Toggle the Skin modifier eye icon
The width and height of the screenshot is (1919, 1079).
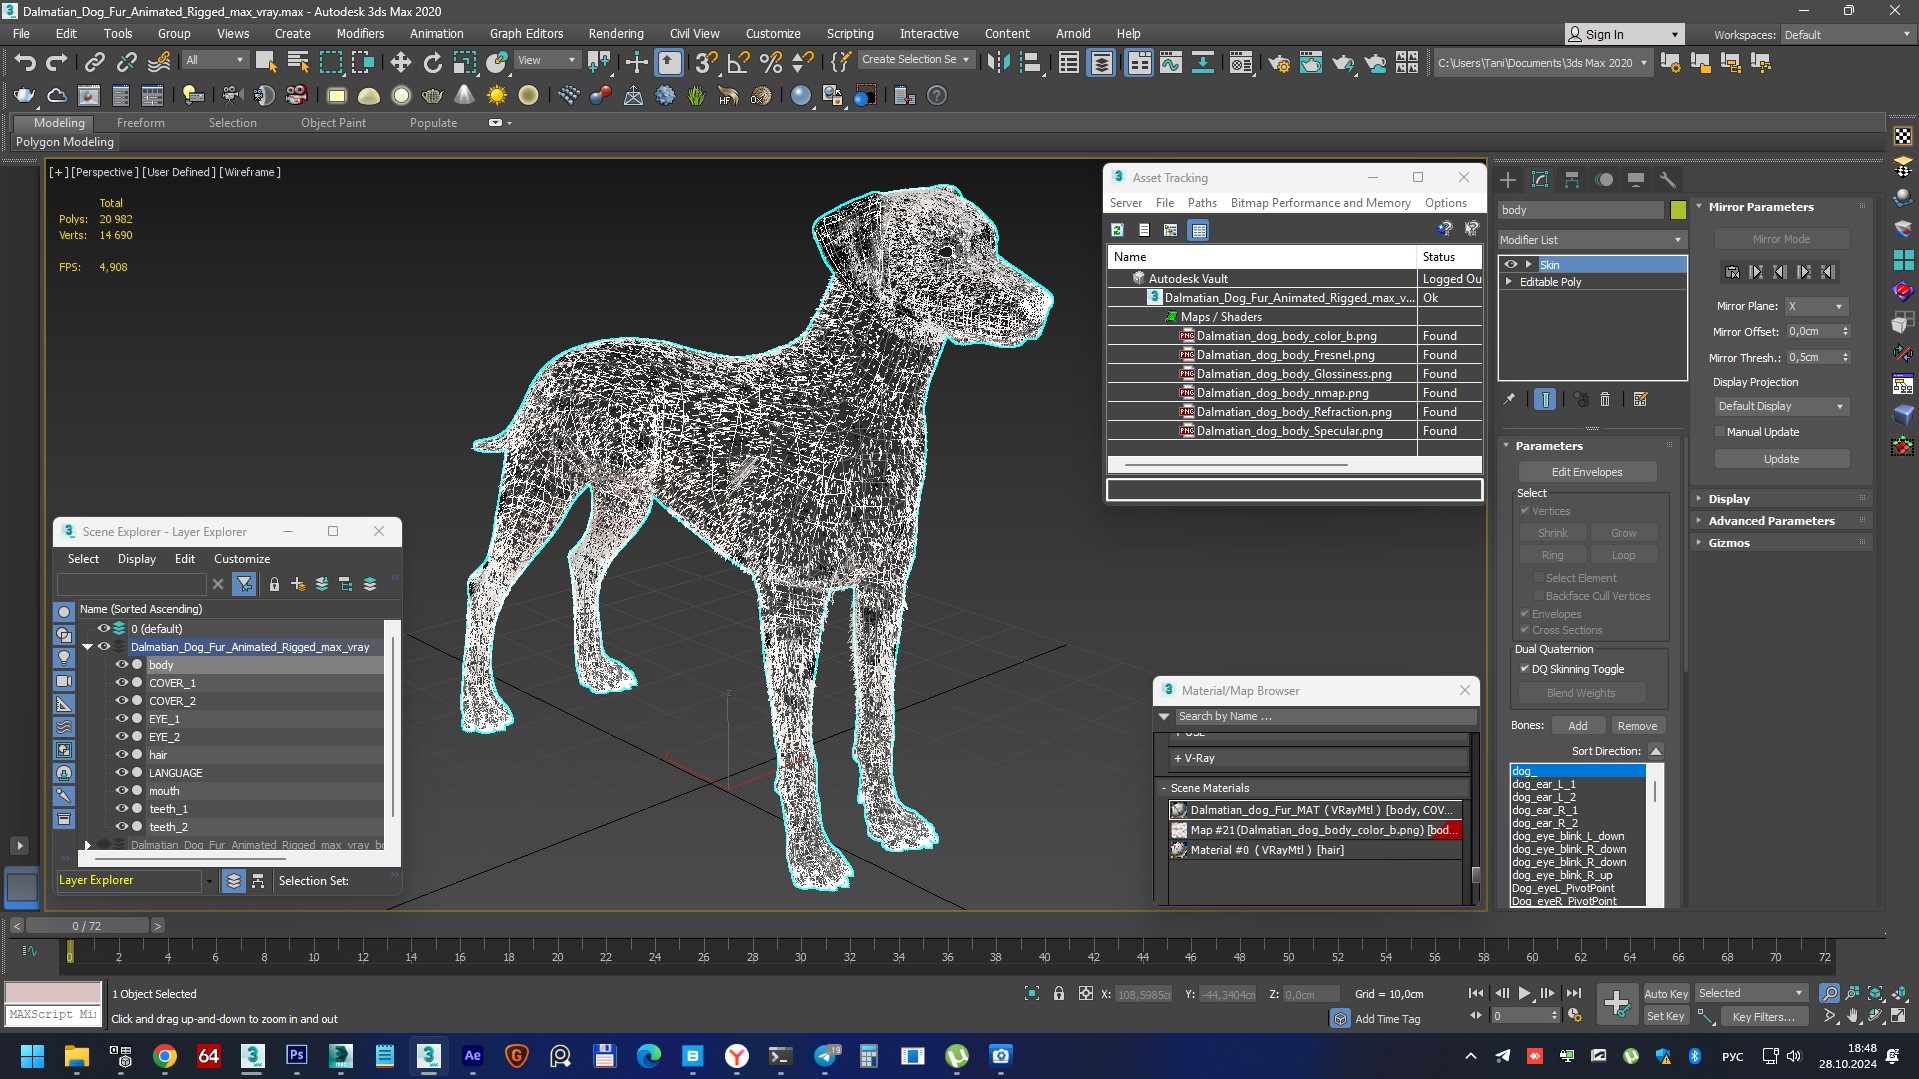(1511, 264)
